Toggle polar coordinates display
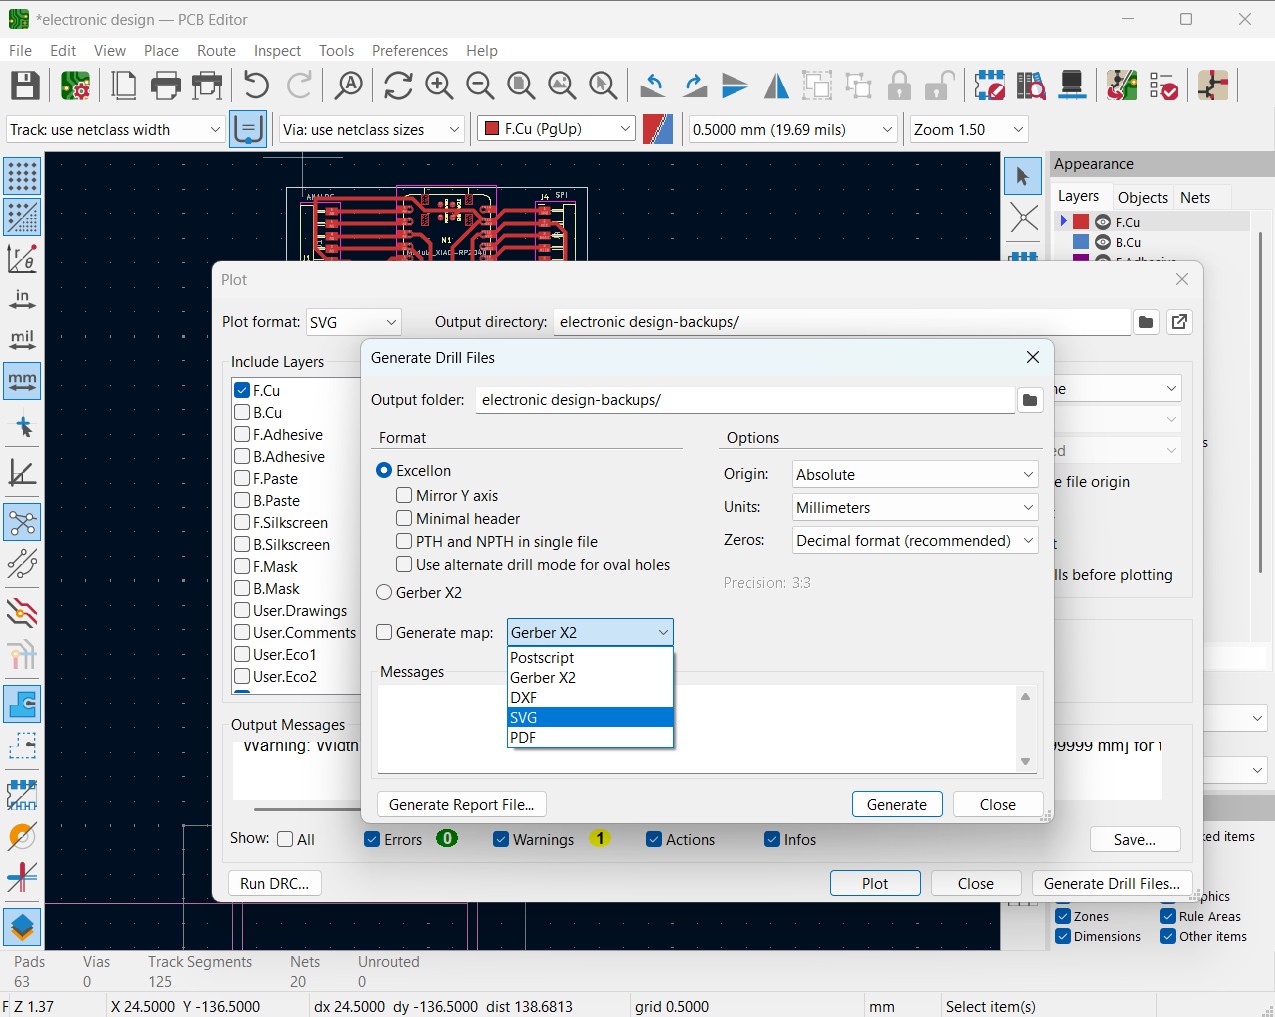 click(x=22, y=258)
